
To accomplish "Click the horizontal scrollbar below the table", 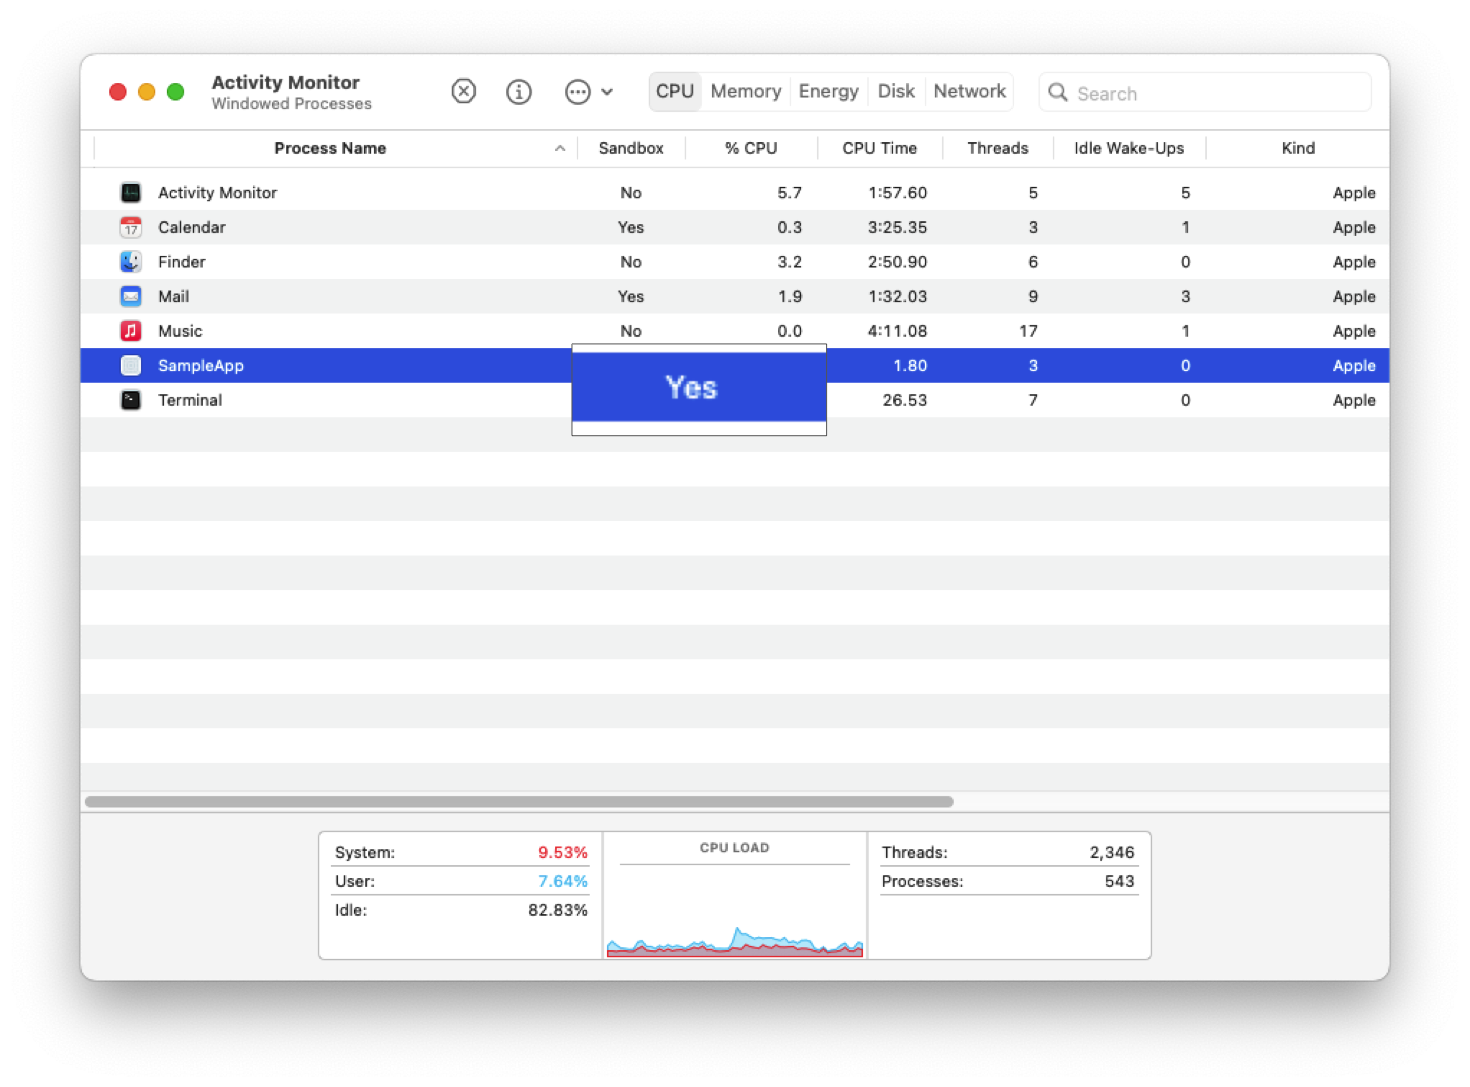I will (x=519, y=802).
